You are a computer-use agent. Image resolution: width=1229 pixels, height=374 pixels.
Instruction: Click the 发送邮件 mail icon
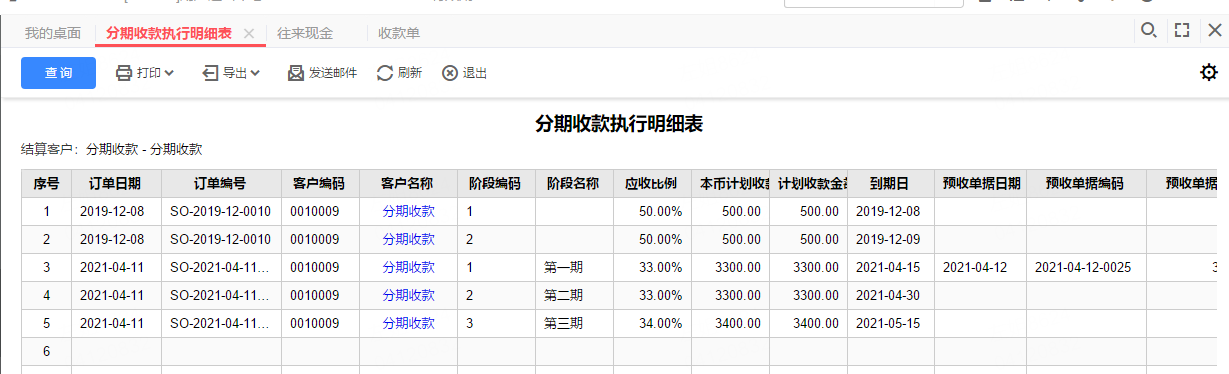coord(296,73)
